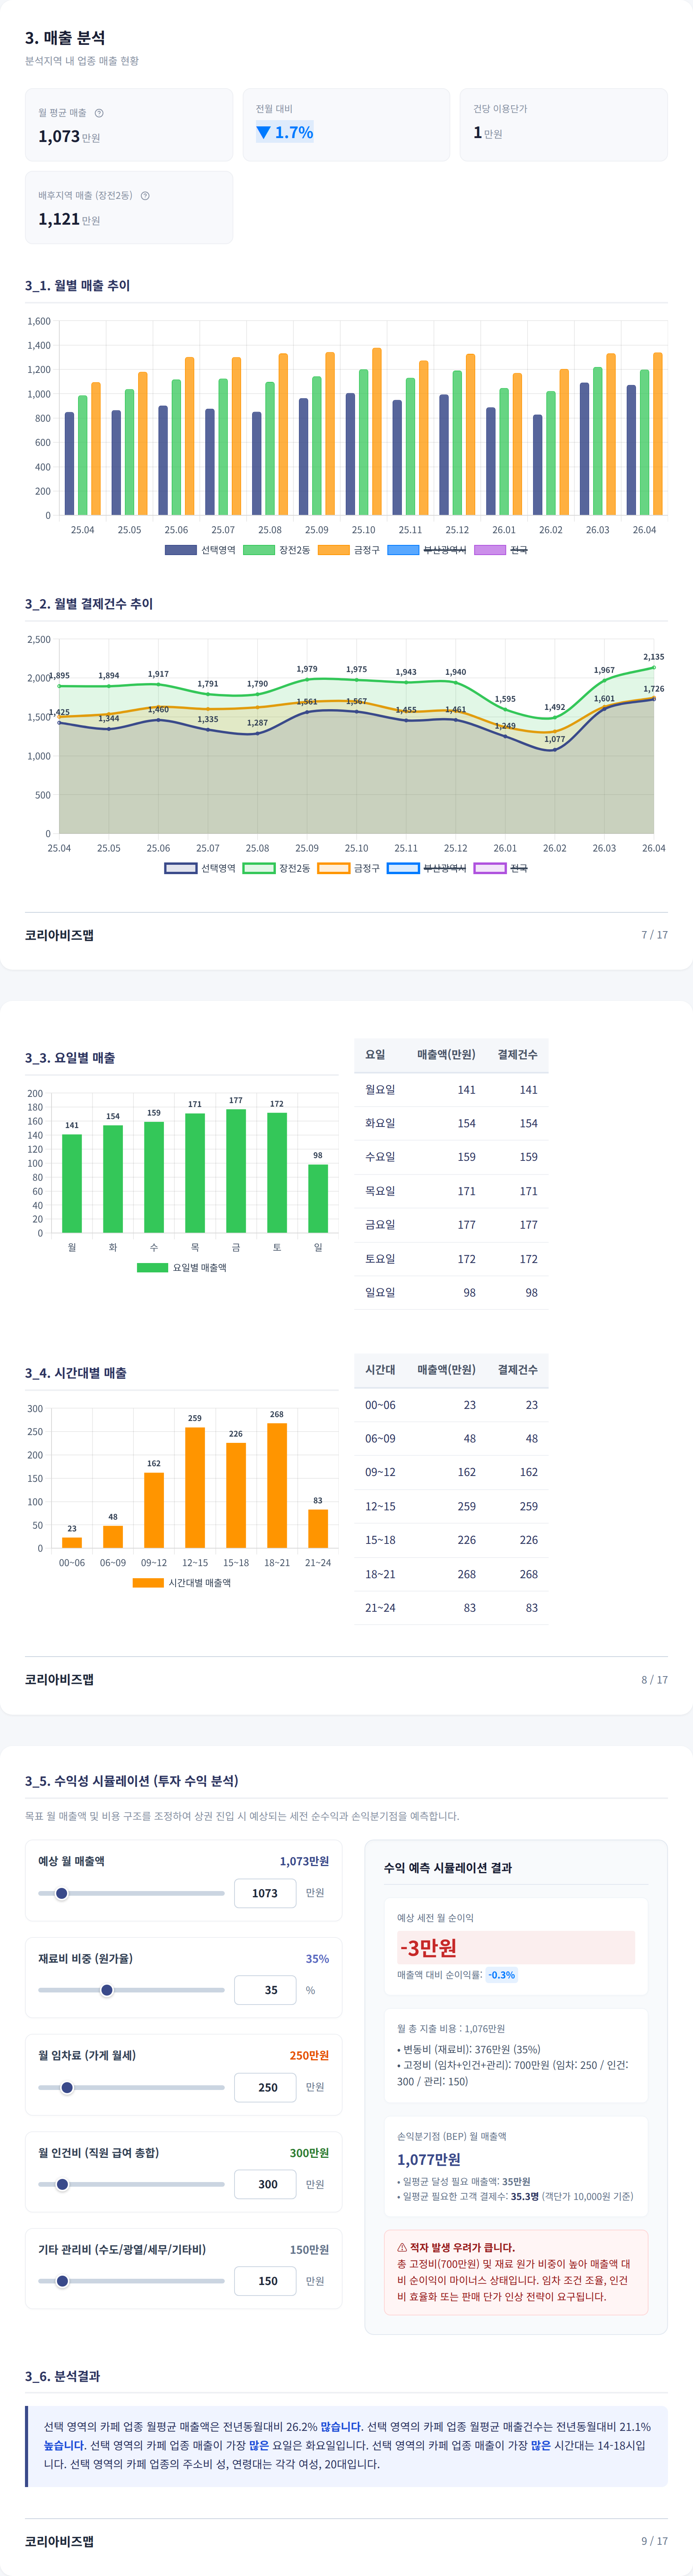Click the 요일 column header
The height and width of the screenshot is (2576, 693).
click(375, 1055)
